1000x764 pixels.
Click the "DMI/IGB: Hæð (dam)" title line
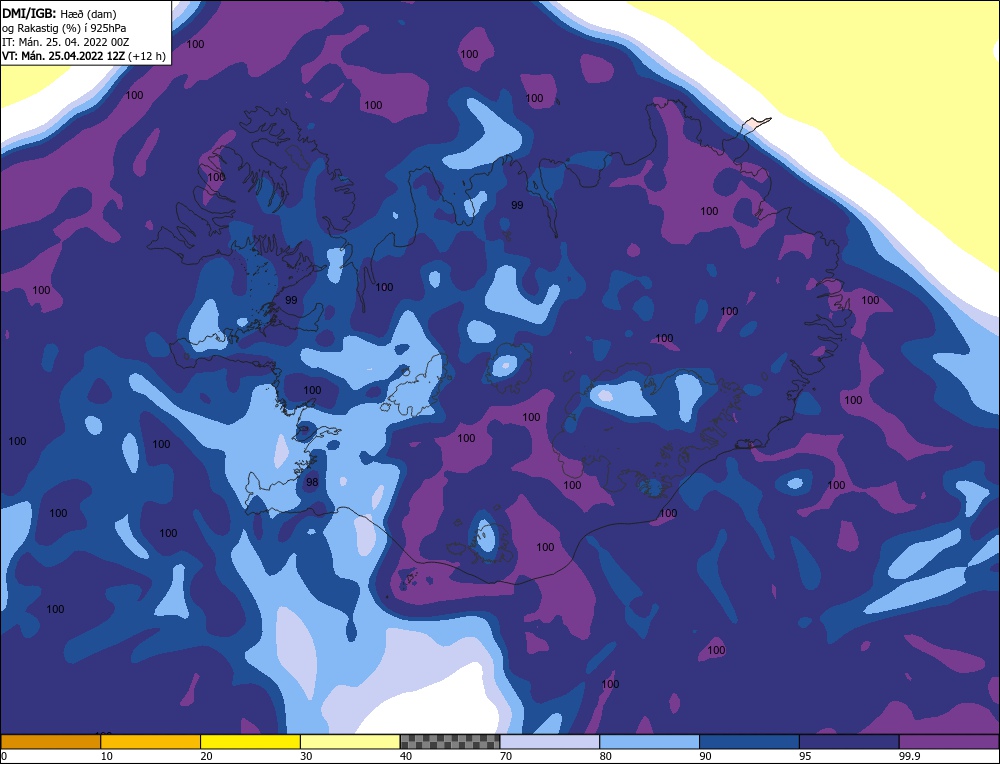tap(59, 13)
